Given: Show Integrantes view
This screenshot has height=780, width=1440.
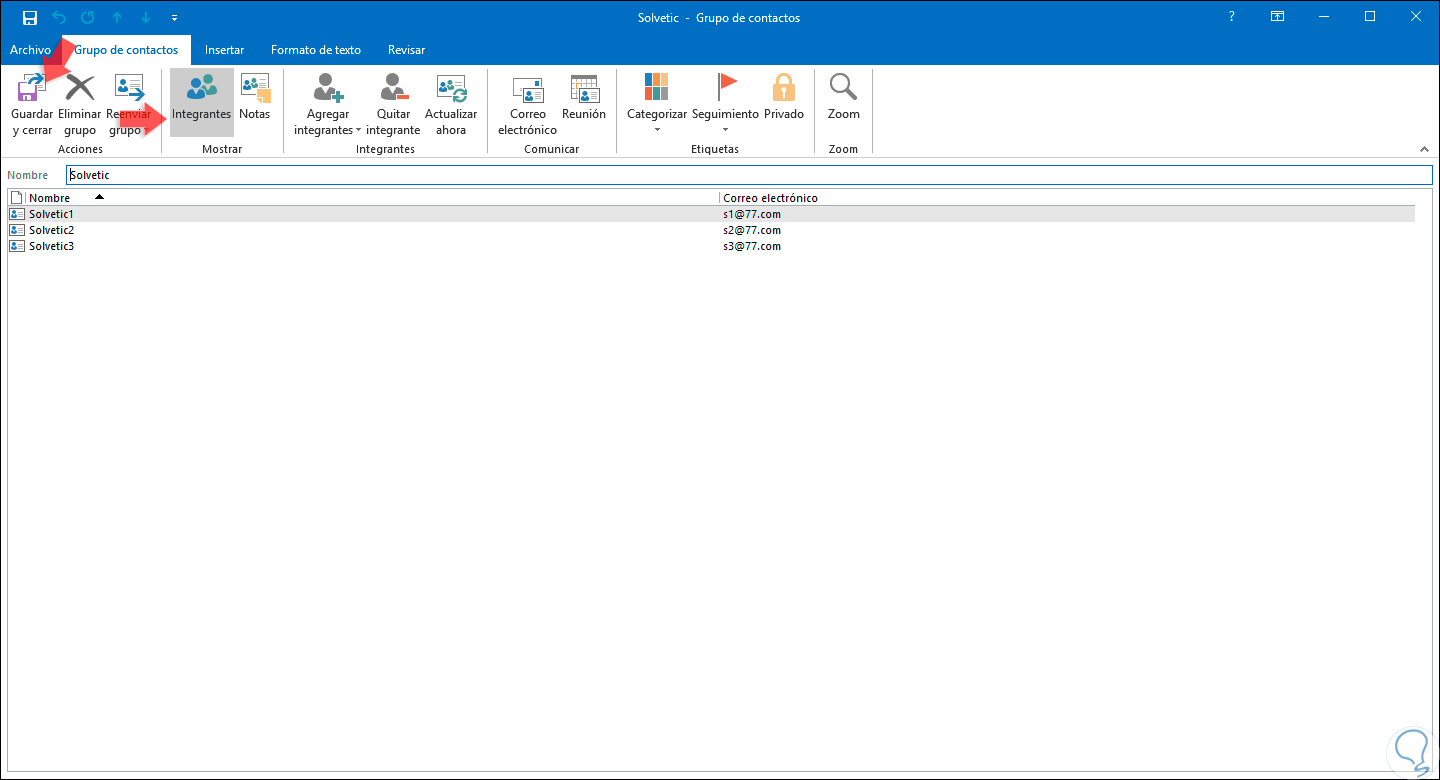Looking at the screenshot, I should pos(201,104).
